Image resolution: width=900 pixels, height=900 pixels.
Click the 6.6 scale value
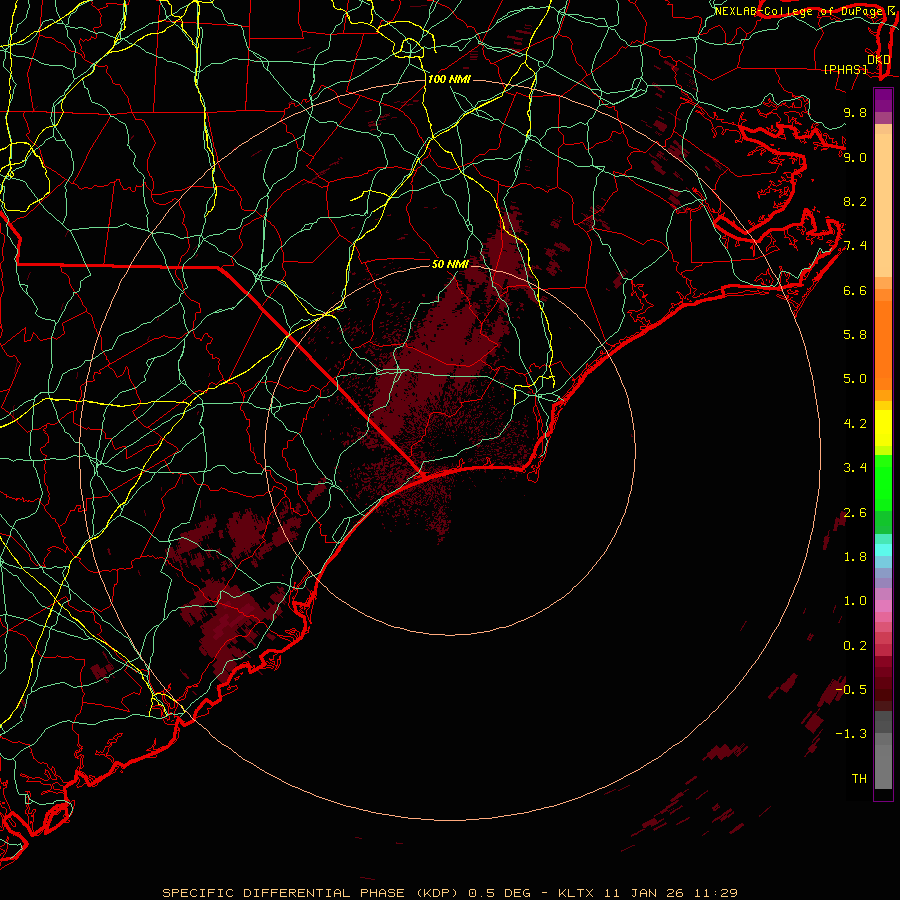tap(855, 291)
